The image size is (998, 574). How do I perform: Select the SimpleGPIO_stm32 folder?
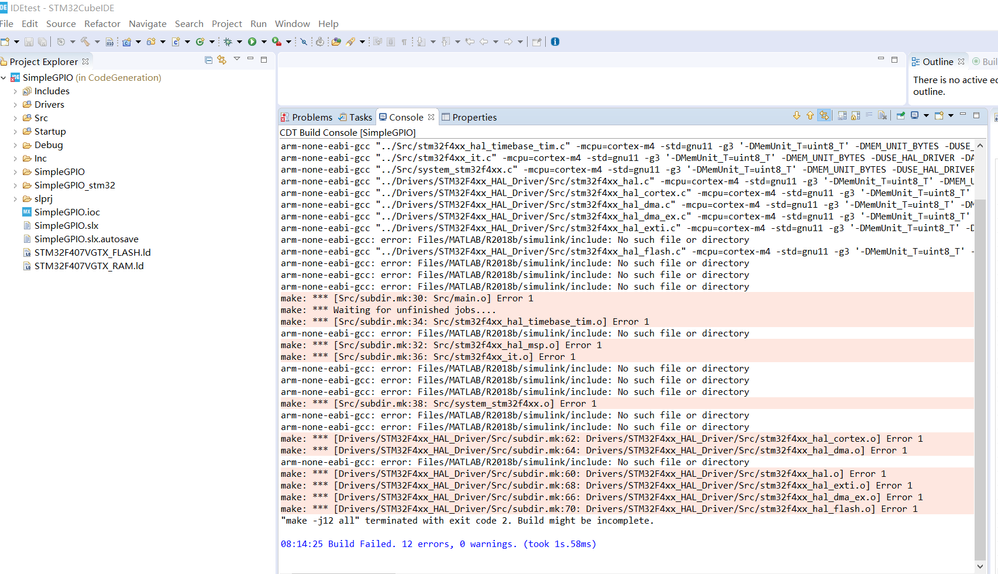tap(74, 185)
